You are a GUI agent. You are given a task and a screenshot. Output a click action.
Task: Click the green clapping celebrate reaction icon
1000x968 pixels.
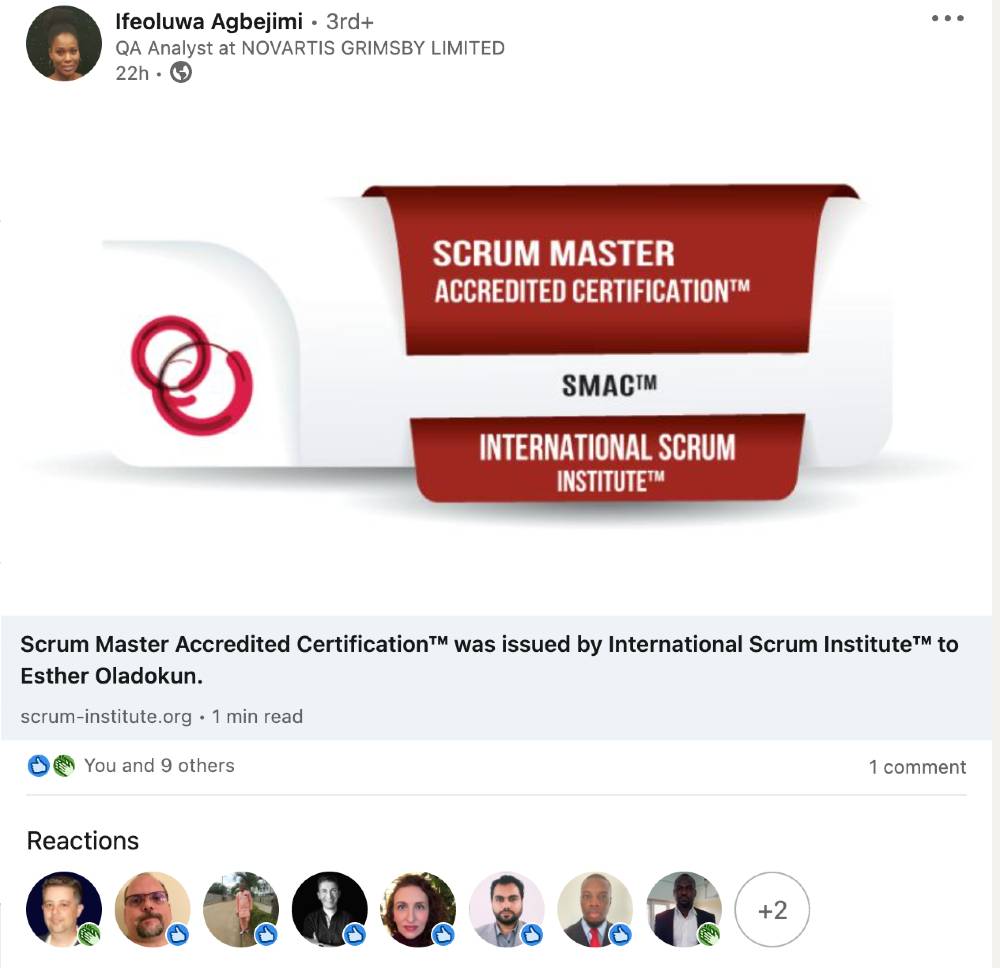tap(64, 765)
